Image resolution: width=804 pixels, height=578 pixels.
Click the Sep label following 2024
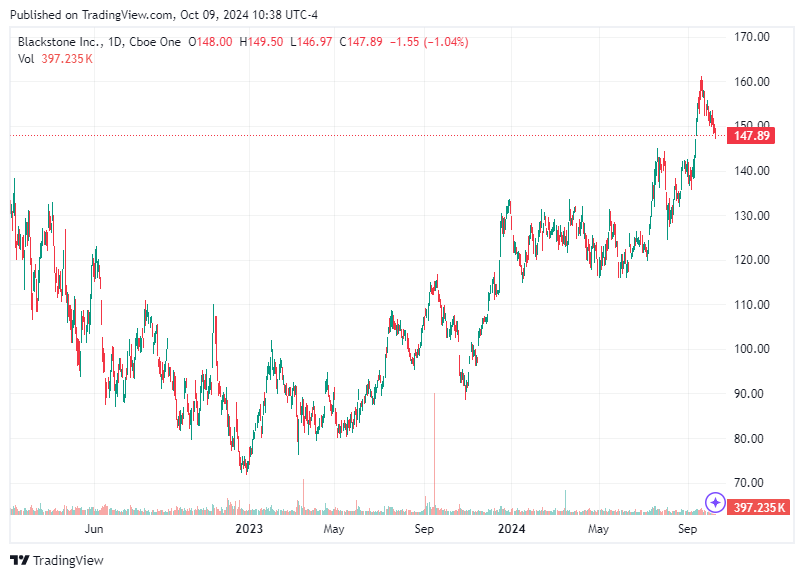[687, 529]
